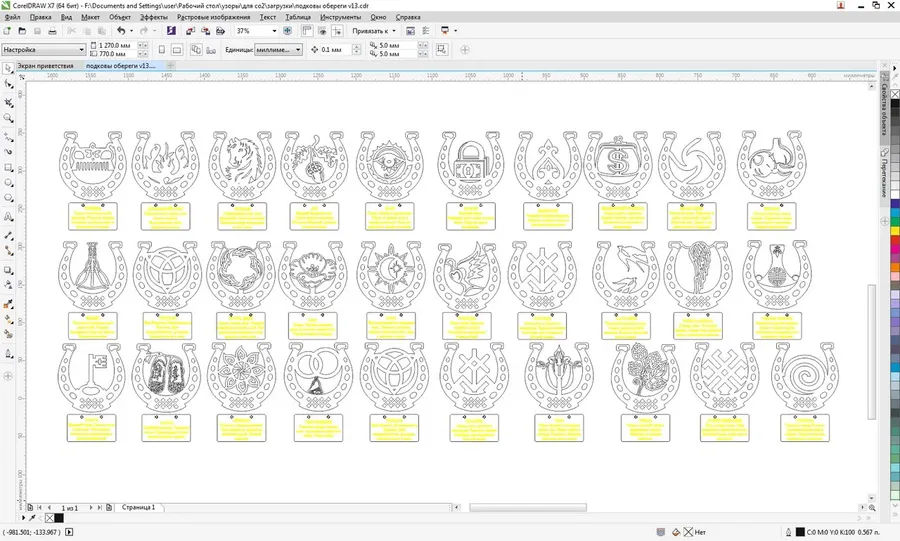Select the Shape edit tool
The height and width of the screenshot is (541, 900).
click(8, 84)
